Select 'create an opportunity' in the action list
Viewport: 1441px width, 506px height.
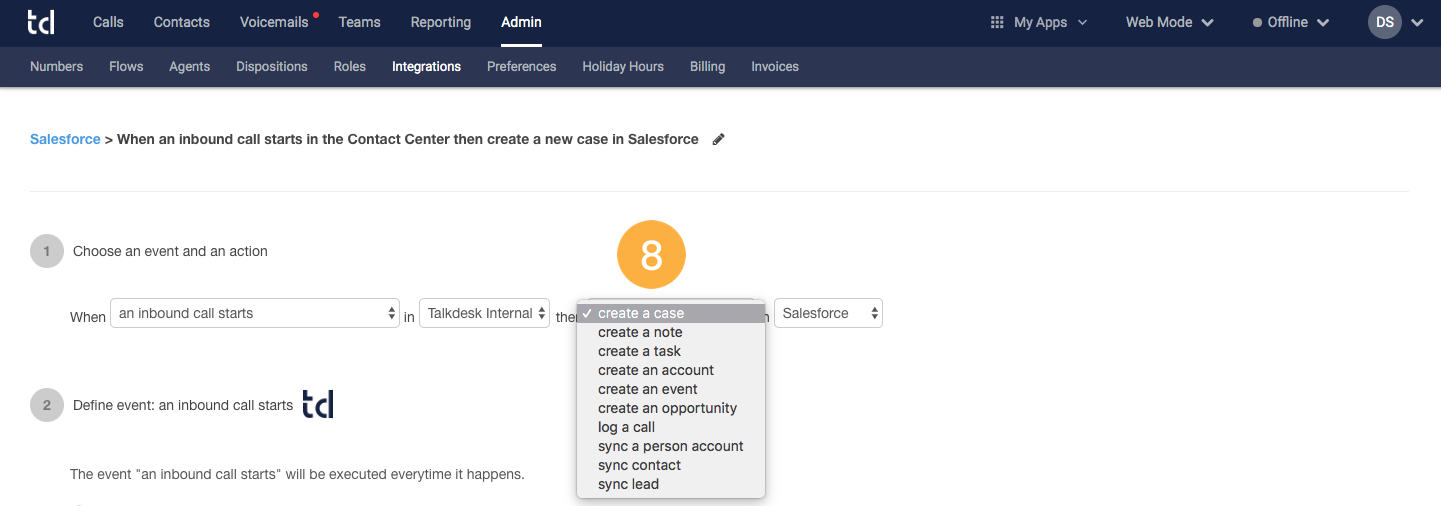coord(671,408)
